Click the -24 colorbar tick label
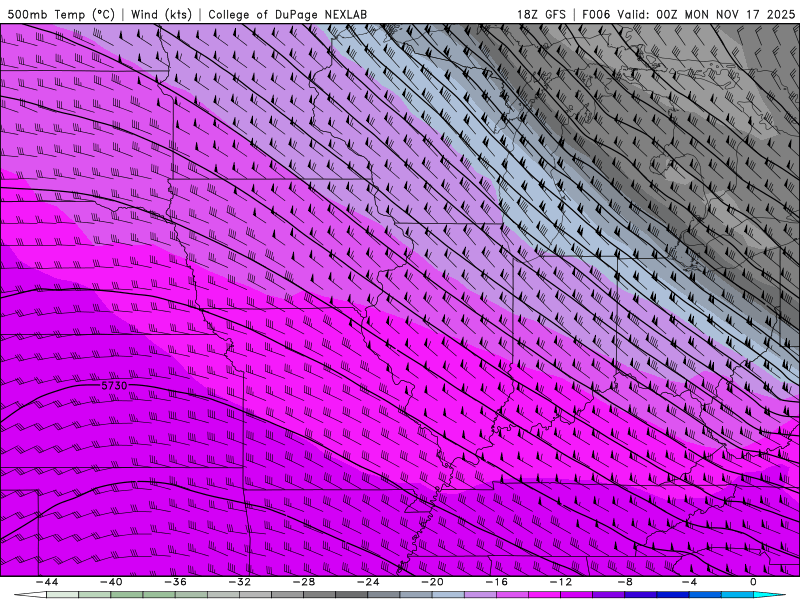 pyautogui.click(x=368, y=582)
